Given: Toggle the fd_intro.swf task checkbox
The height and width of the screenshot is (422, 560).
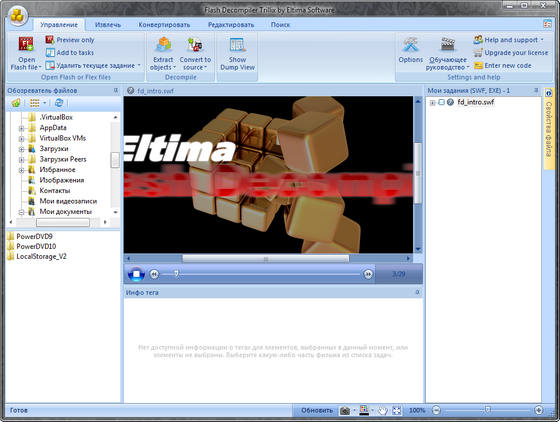Looking at the screenshot, I should [x=441, y=102].
